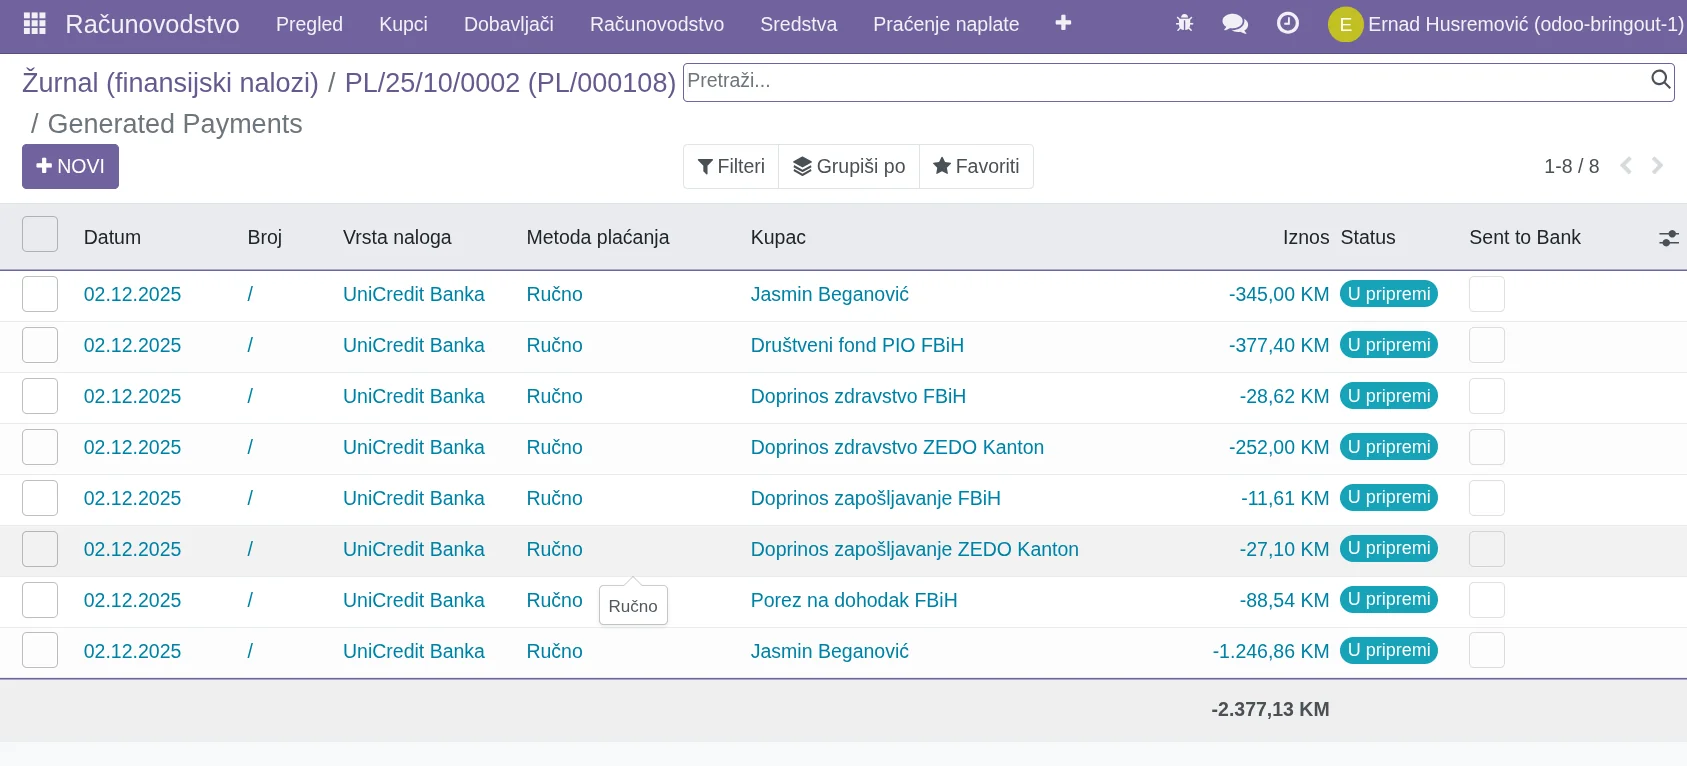Open the Praćenje naplate menu
The width and height of the screenshot is (1687, 766).
(x=945, y=24)
